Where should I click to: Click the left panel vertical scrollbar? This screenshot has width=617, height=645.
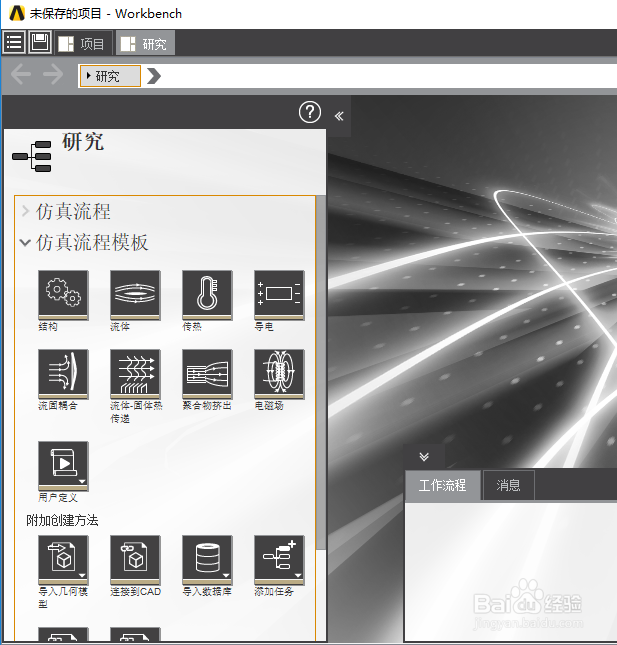321,372
